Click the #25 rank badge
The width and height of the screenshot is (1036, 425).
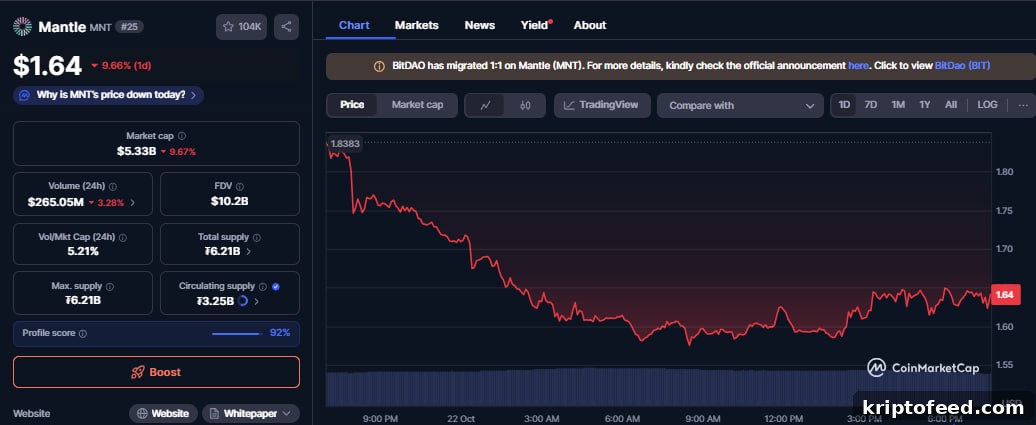tap(130, 26)
